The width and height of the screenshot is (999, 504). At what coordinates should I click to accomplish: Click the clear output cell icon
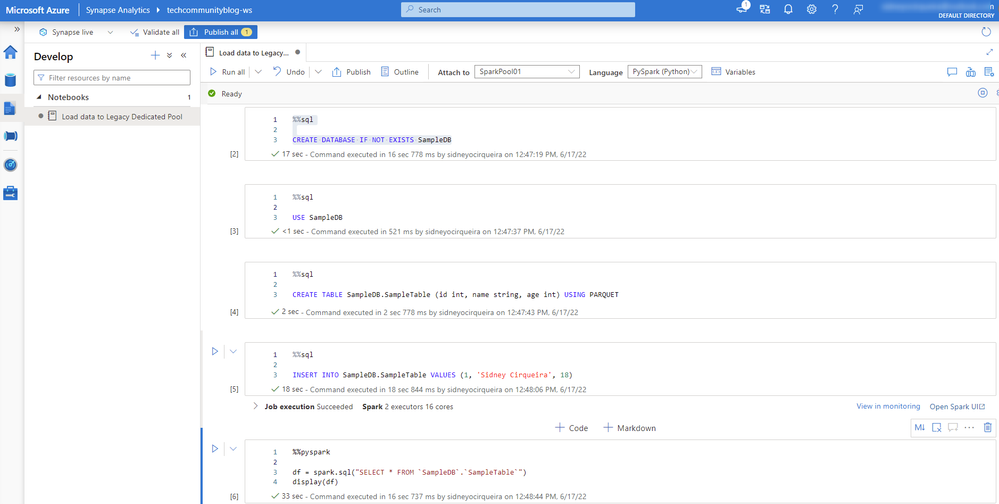[937, 428]
